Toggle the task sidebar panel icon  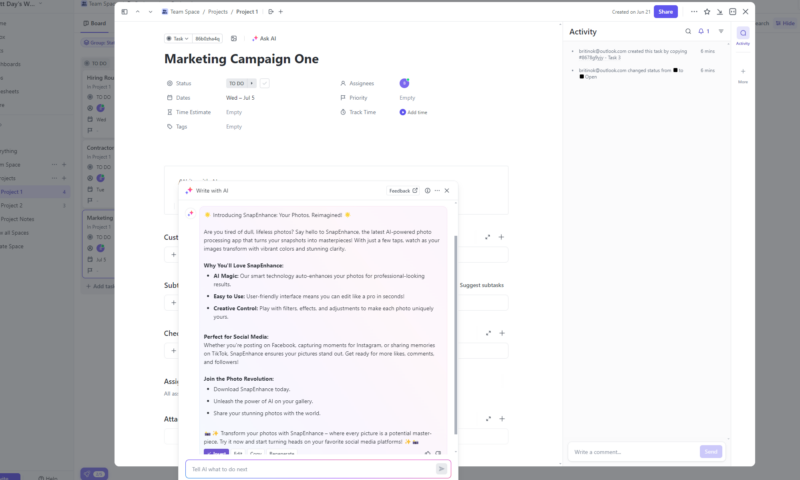tap(124, 12)
